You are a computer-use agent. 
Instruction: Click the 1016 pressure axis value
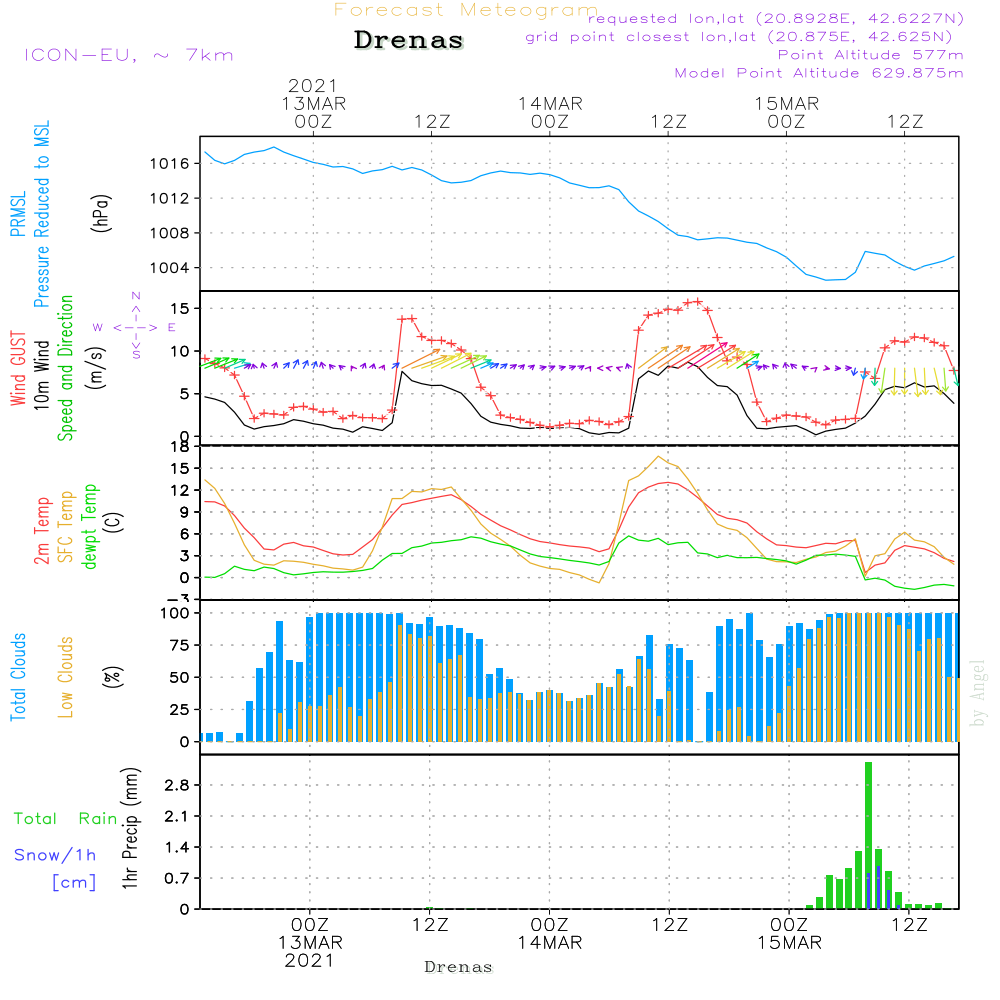[x=170, y=164]
